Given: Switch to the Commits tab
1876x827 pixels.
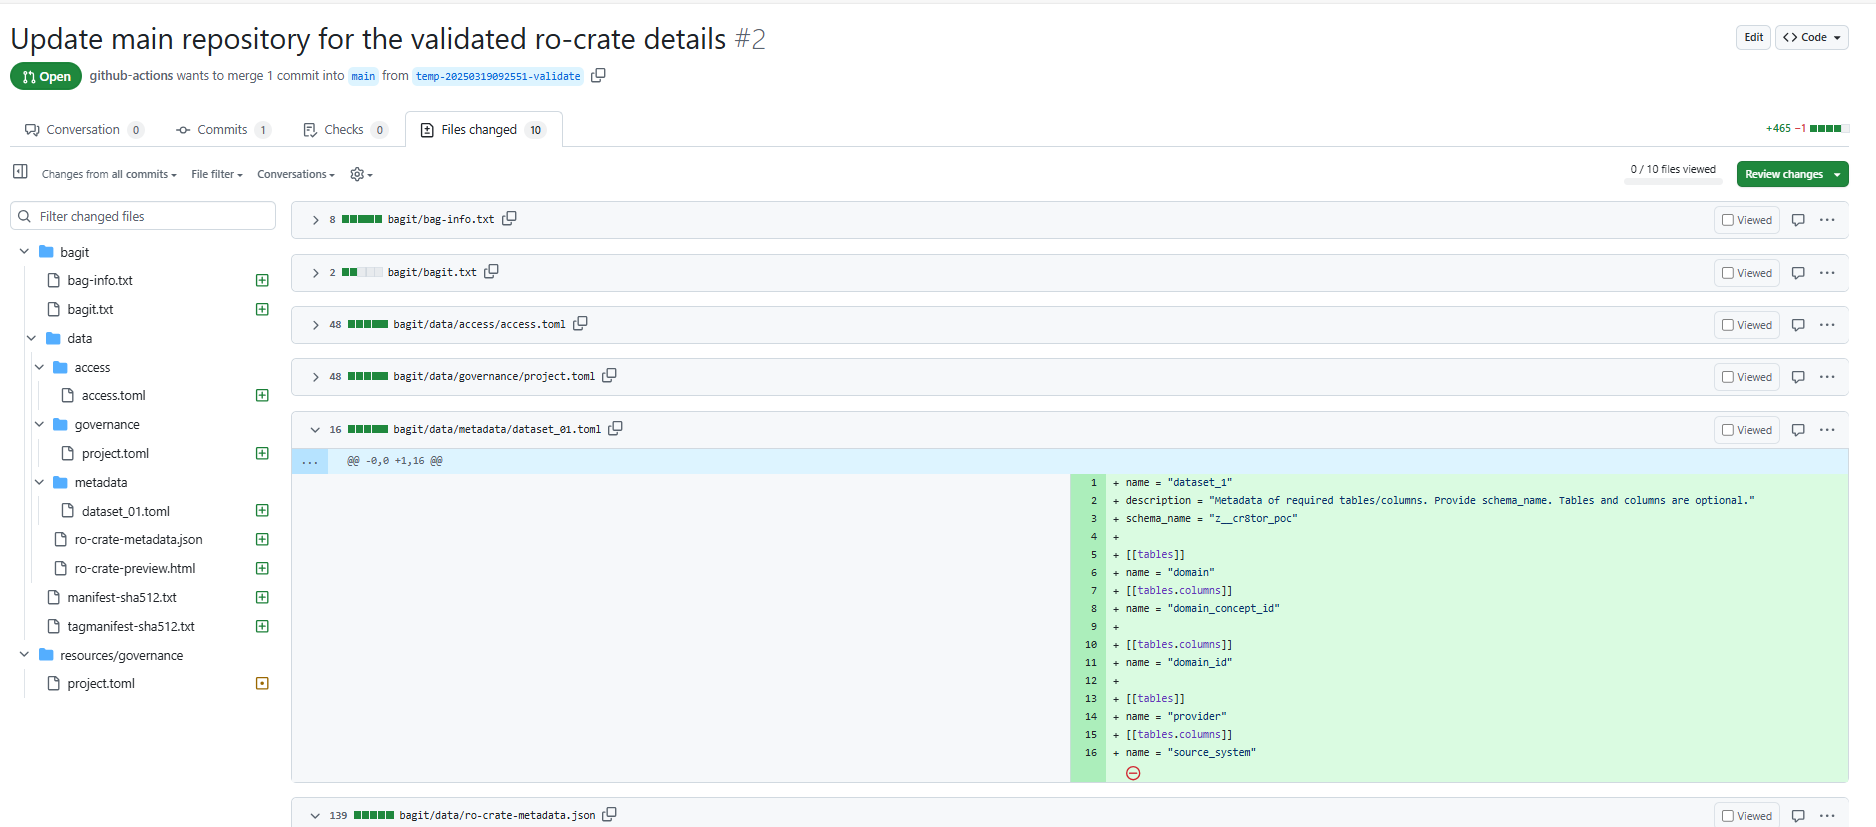Looking at the screenshot, I should pos(223,130).
